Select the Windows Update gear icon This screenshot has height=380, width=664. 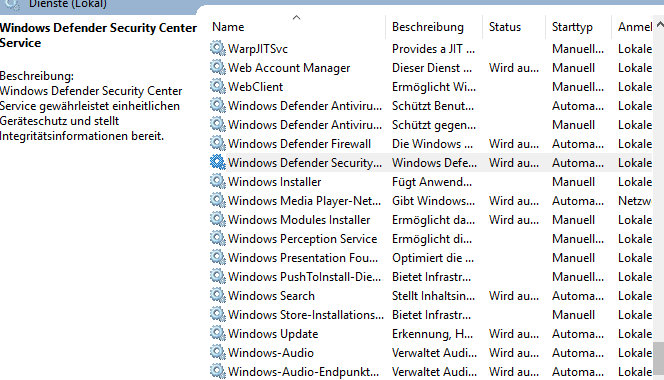coord(218,333)
